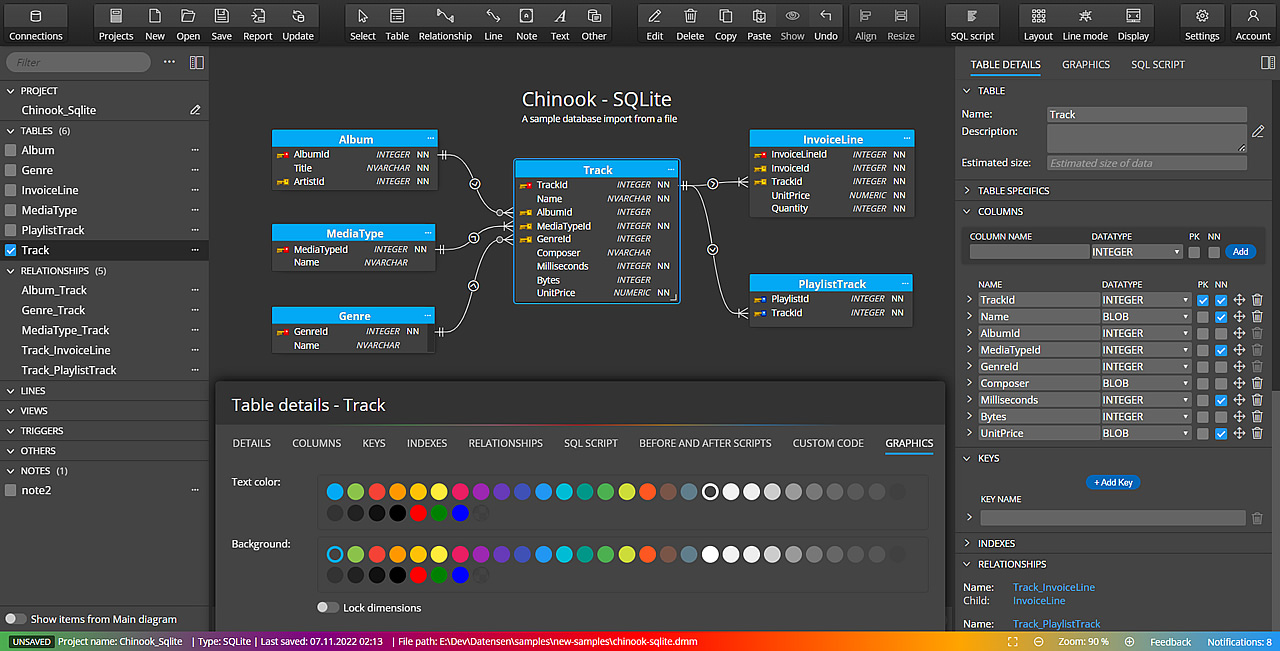Open the KEYS tab in Table details
The image size is (1280, 651).
(374, 443)
